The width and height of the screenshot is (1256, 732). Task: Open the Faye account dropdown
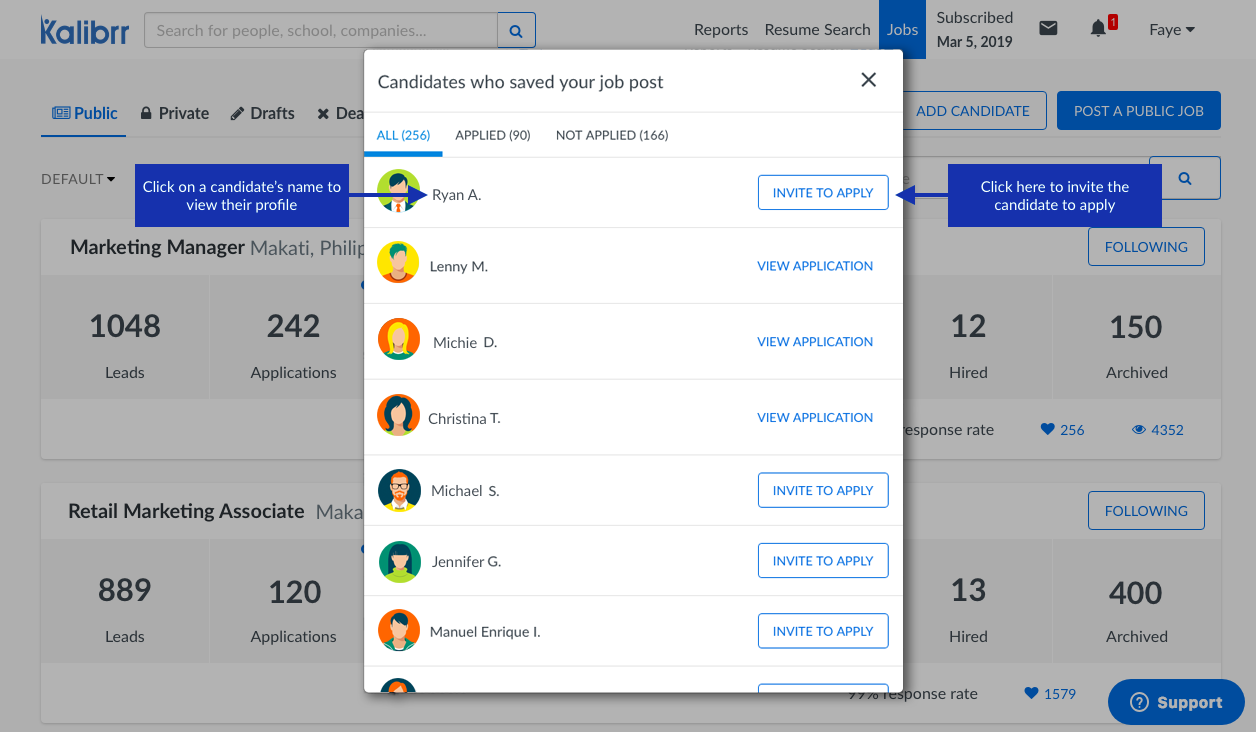coord(1171,30)
